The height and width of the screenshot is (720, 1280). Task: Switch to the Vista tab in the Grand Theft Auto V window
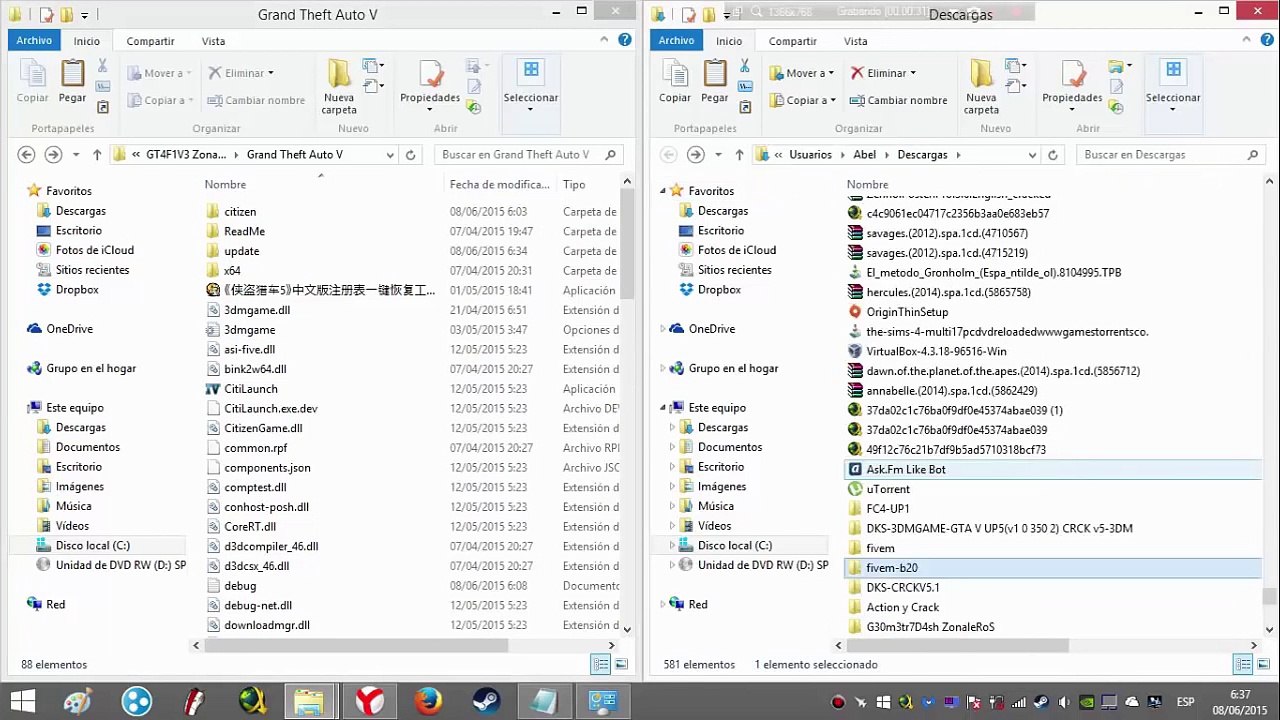tap(213, 41)
